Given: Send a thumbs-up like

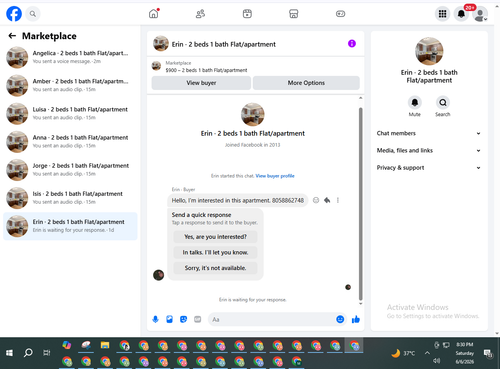Looking at the screenshot, I should click(356, 319).
